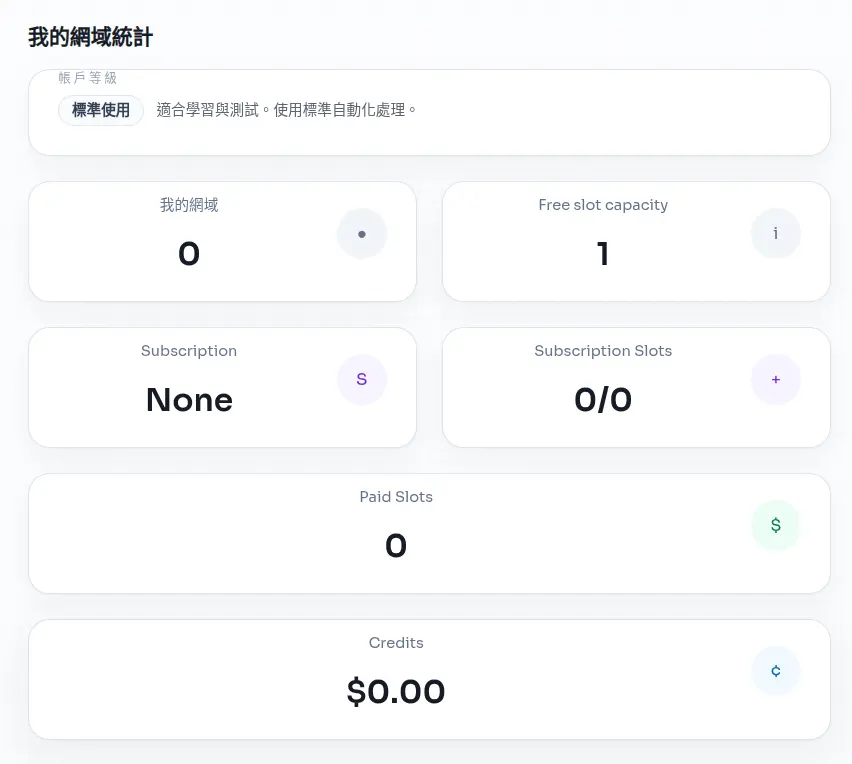This screenshot has height=764, width=852.
Task: Click the 適合學習與測試 description text
Action: coord(286,110)
